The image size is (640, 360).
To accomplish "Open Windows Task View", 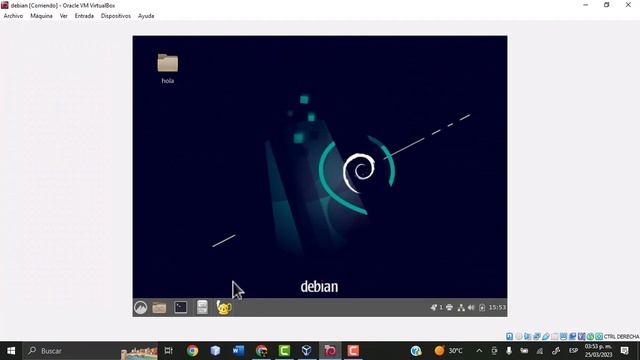I will coord(168,351).
